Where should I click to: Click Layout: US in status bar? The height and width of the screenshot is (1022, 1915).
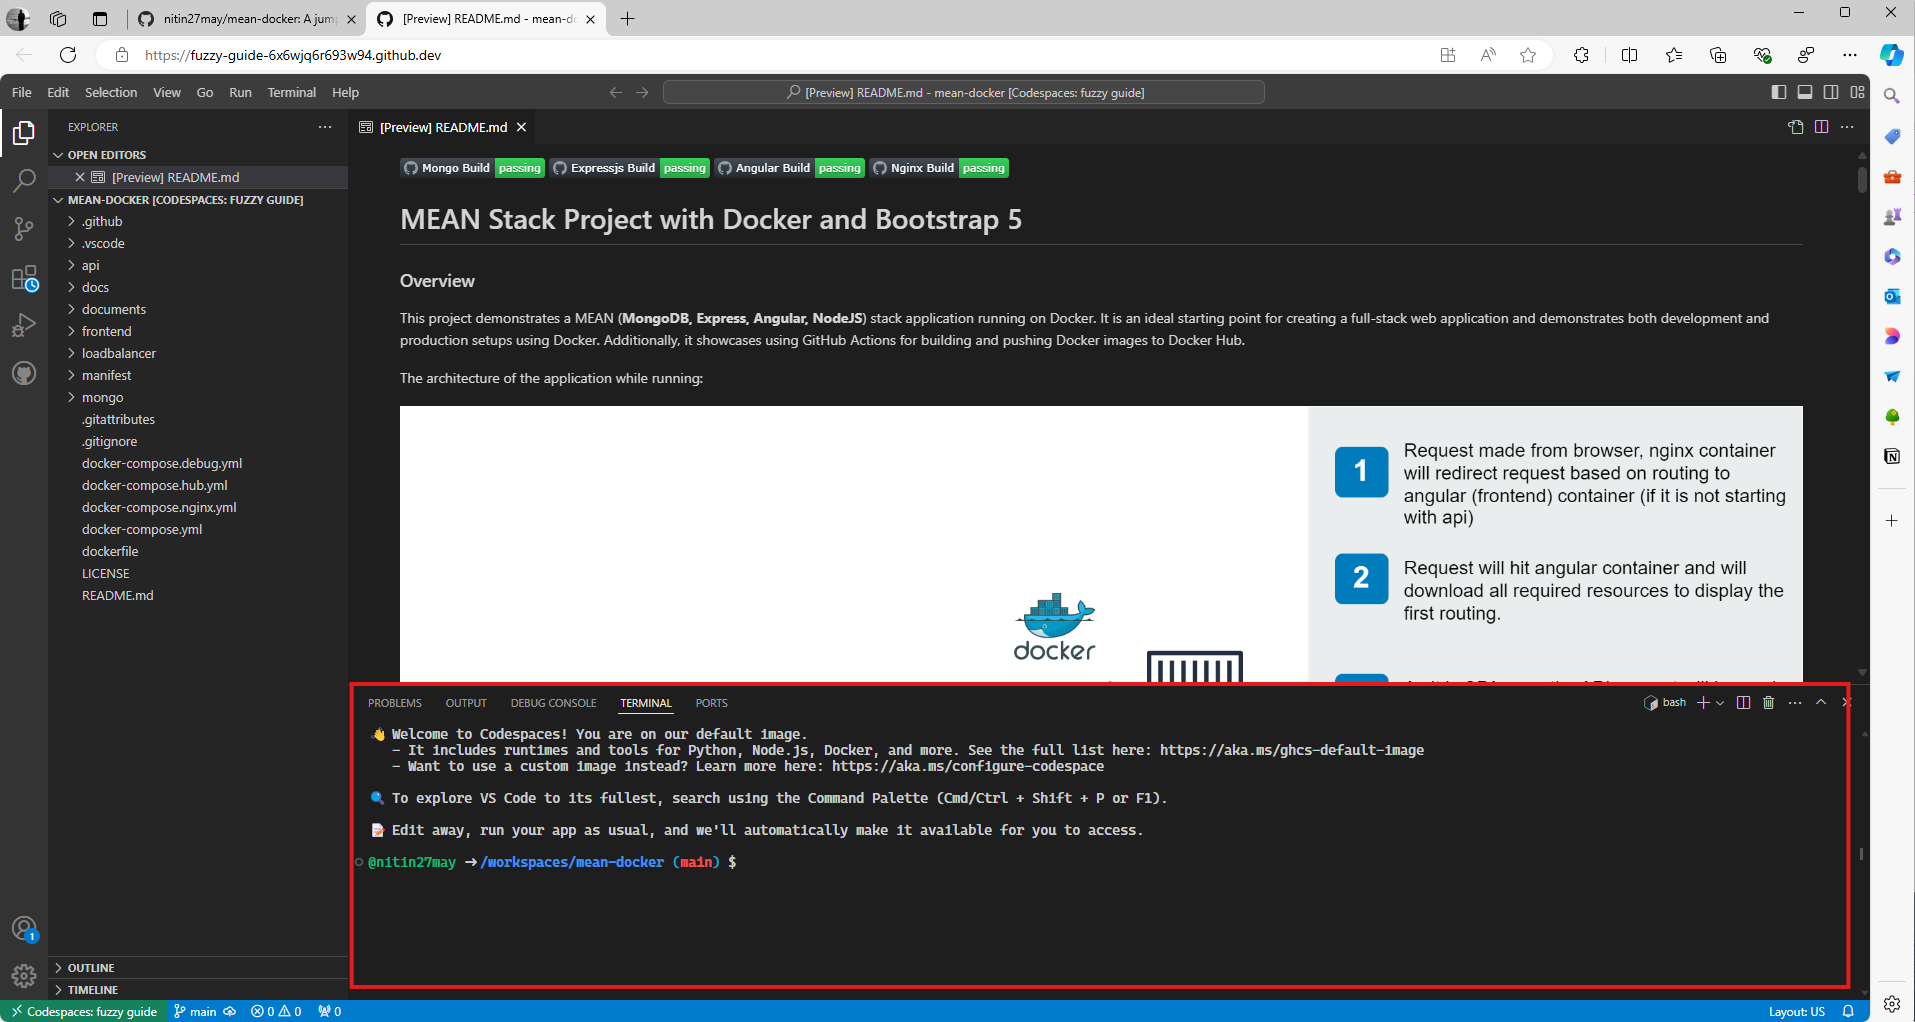click(1796, 1011)
